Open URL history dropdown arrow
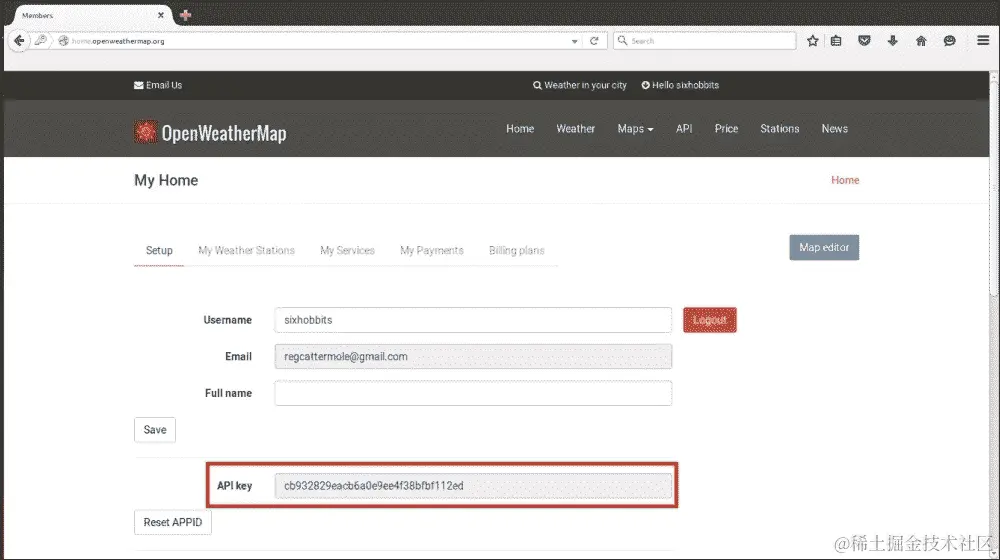 tap(575, 41)
